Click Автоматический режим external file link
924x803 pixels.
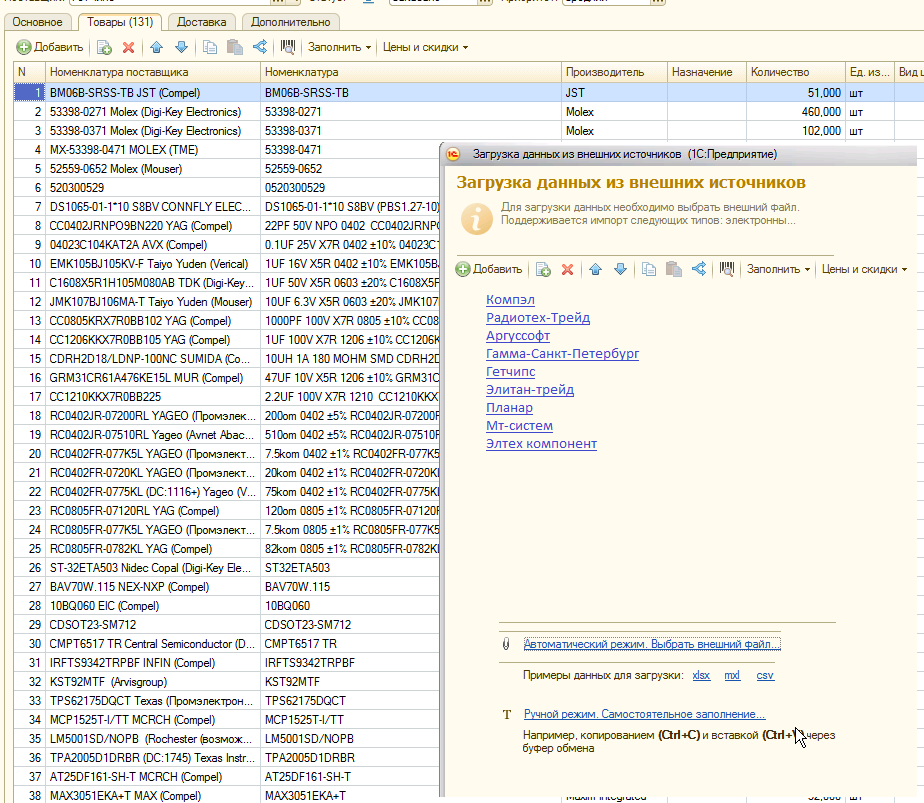651,644
